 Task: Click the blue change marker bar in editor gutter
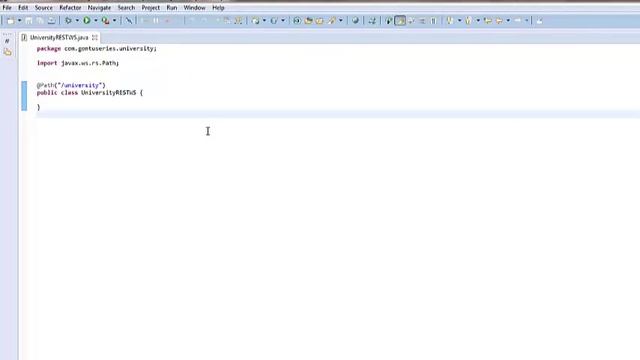[24, 96]
